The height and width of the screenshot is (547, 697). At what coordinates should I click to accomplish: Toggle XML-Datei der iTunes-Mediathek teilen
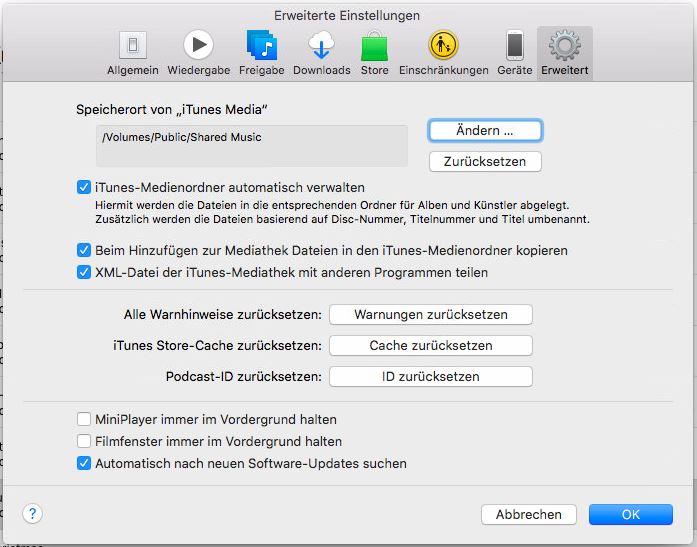(x=84, y=272)
